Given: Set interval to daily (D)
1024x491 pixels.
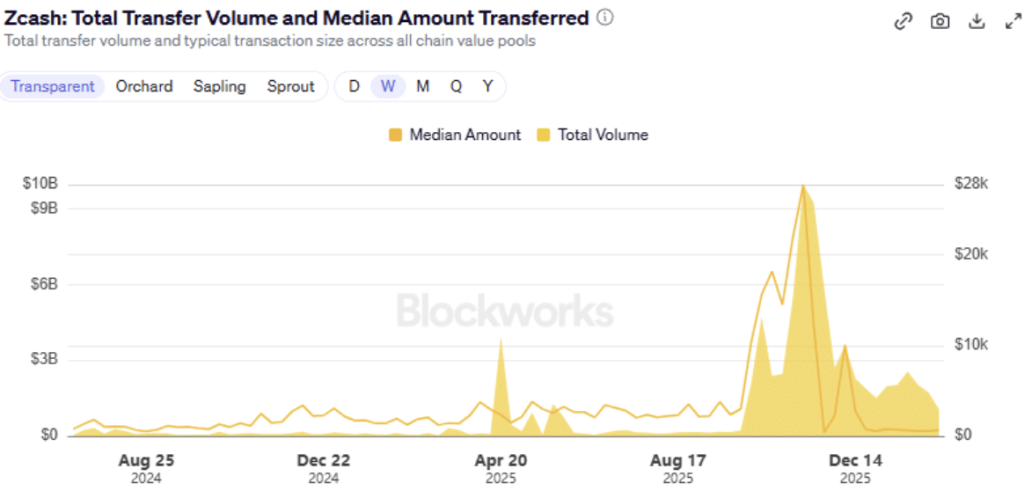Looking at the screenshot, I should pyautogui.click(x=354, y=86).
